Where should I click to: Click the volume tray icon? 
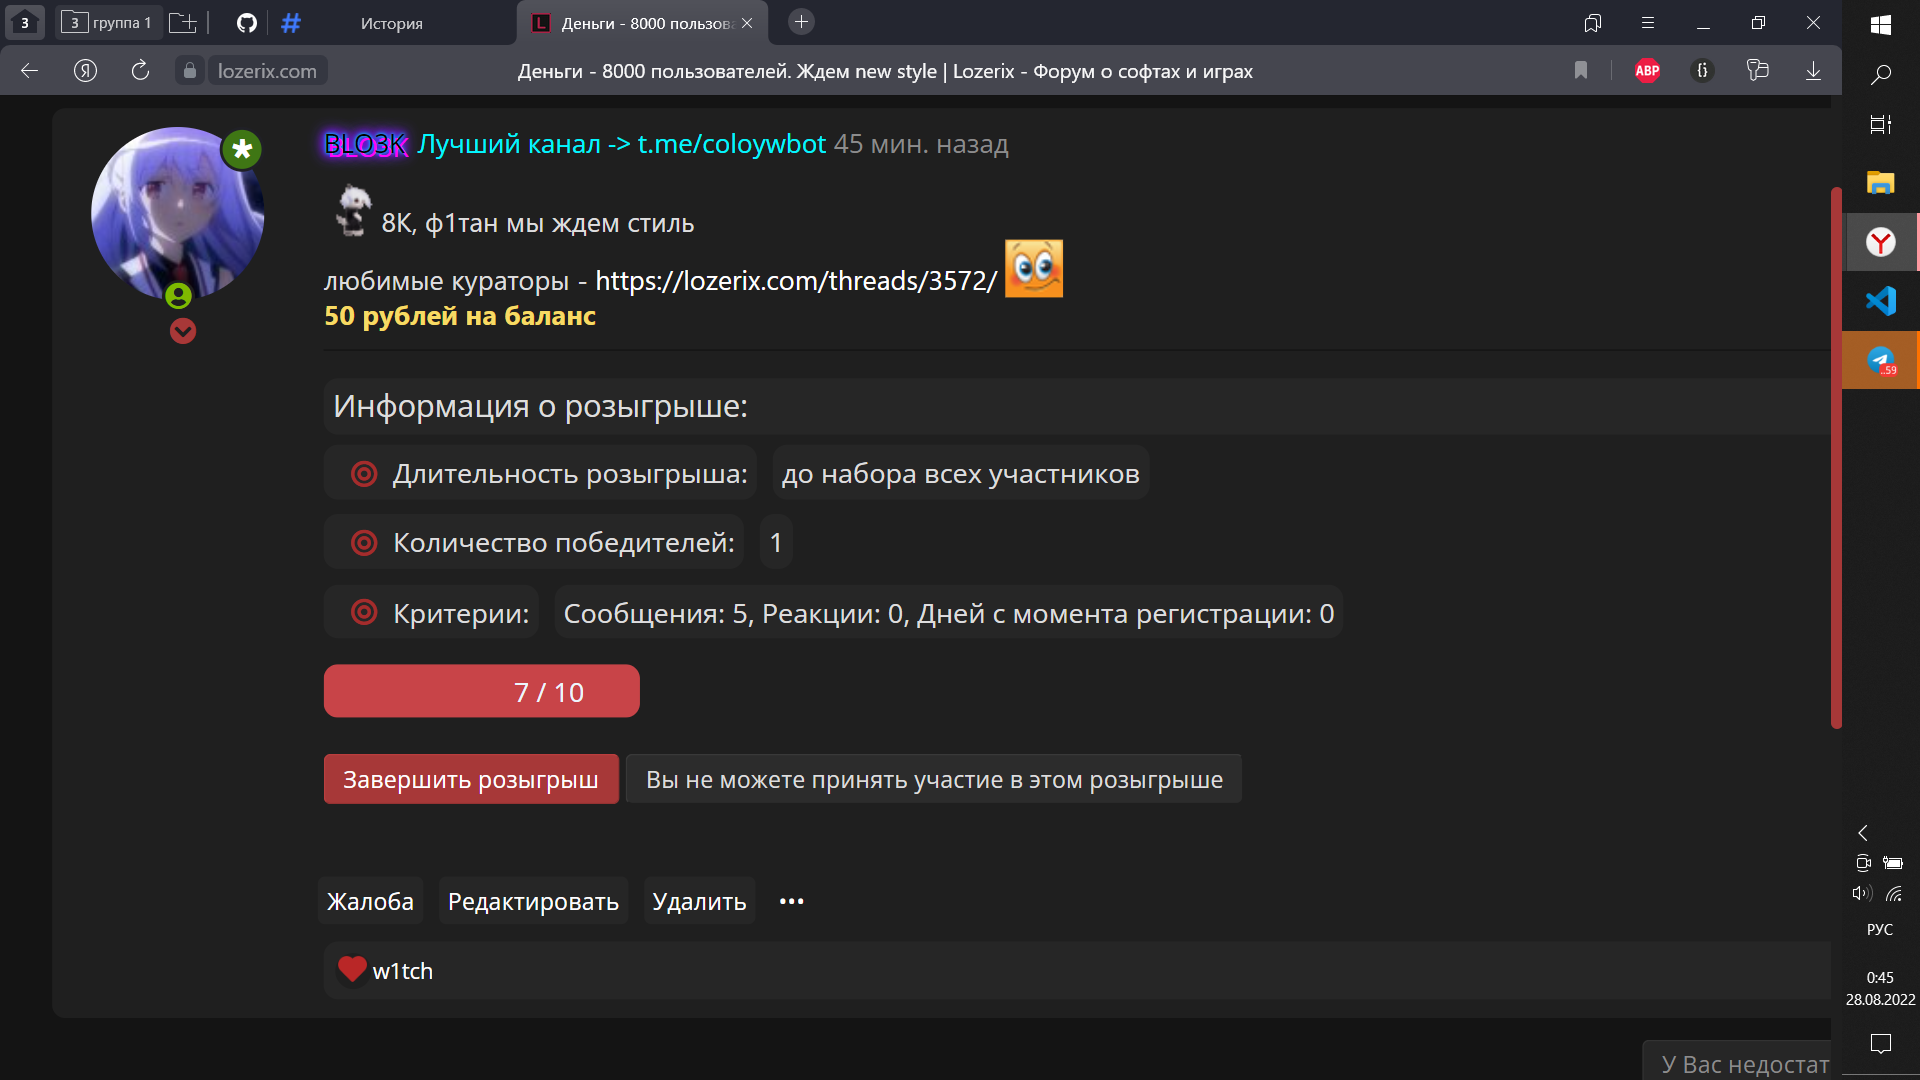(x=1862, y=893)
